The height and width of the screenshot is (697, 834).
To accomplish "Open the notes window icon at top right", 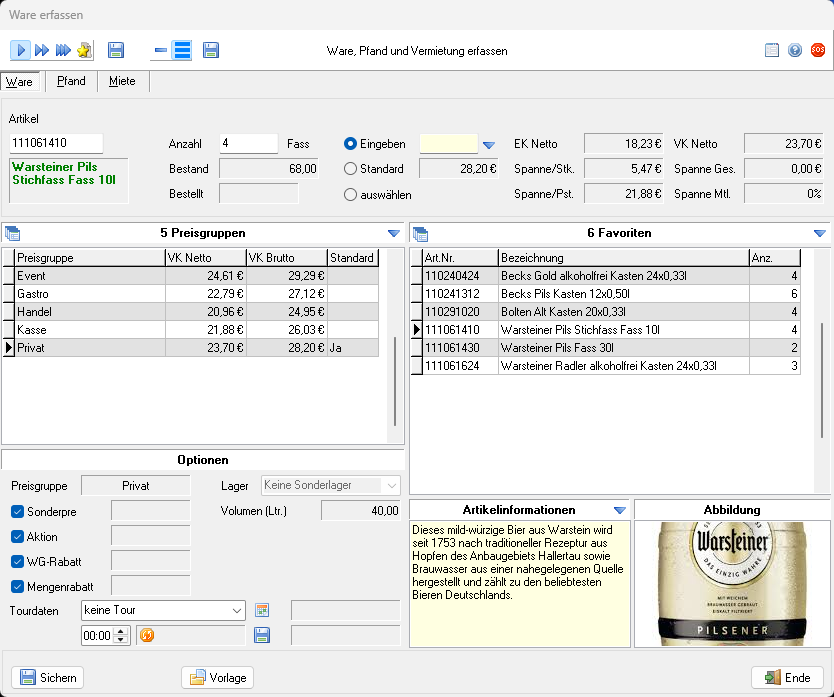I will pyautogui.click(x=772, y=50).
